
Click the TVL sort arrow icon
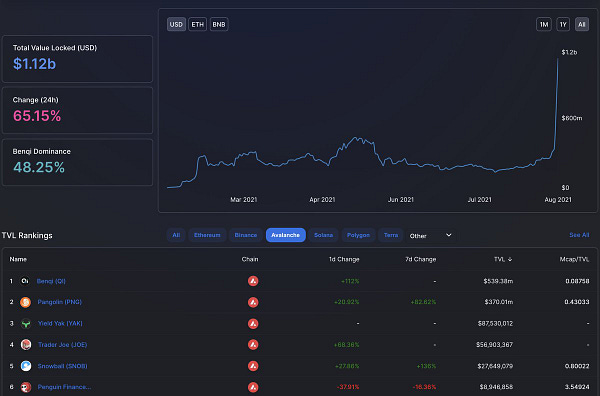(x=510, y=259)
